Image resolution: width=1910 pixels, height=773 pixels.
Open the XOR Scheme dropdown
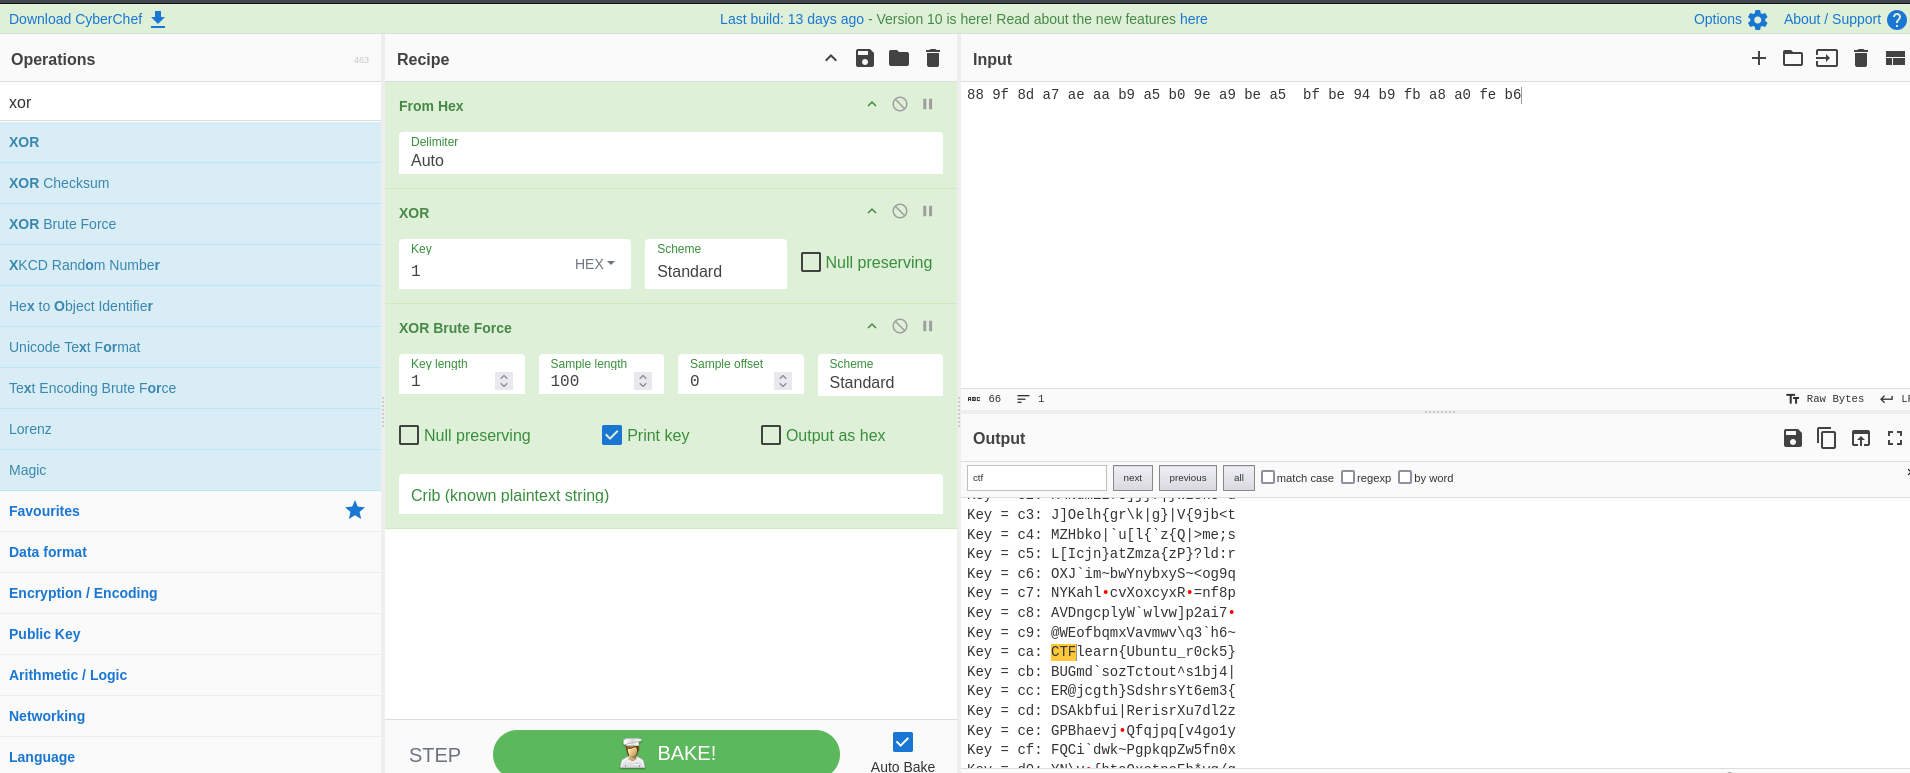[716, 264]
